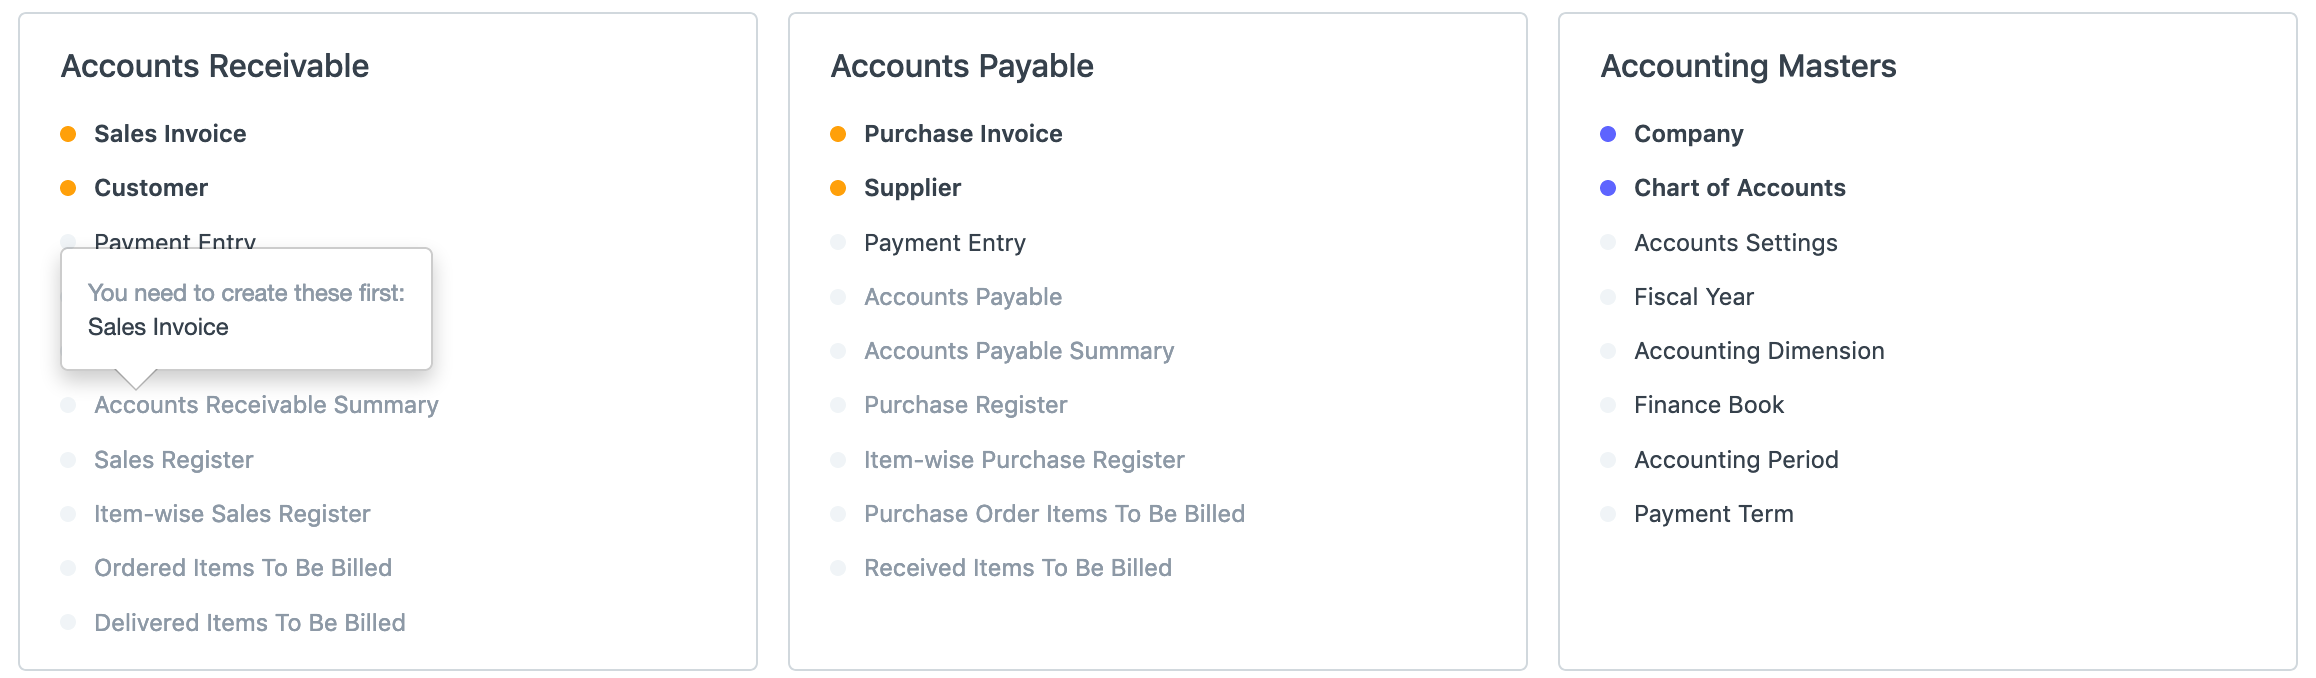Image resolution: width=2316 pixels, height=678 pixels.
Task: Go to Payment Term
Action: (x=1713, y=514)
